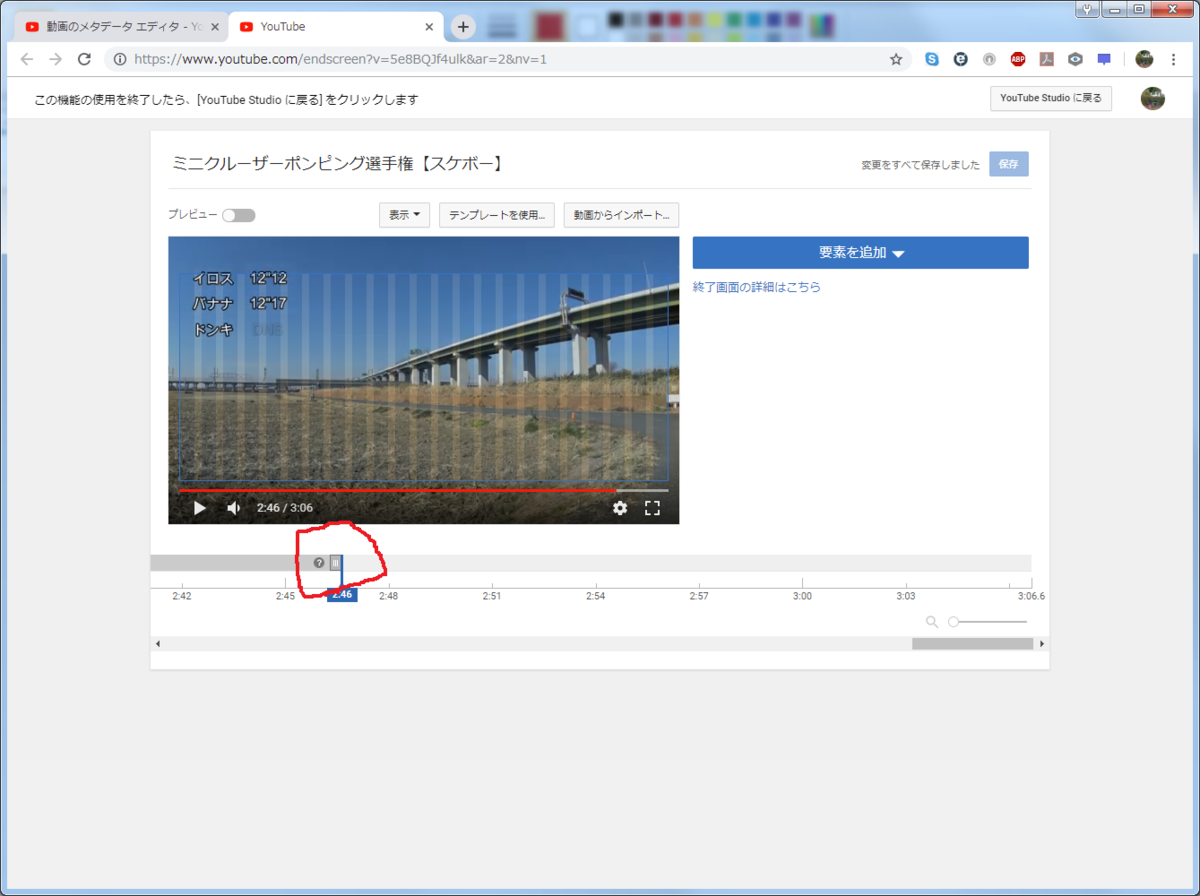Screen dimensions: 1200x896
Task: Open the account avatar in YouTube header
Action: [x=1153, y=98]
